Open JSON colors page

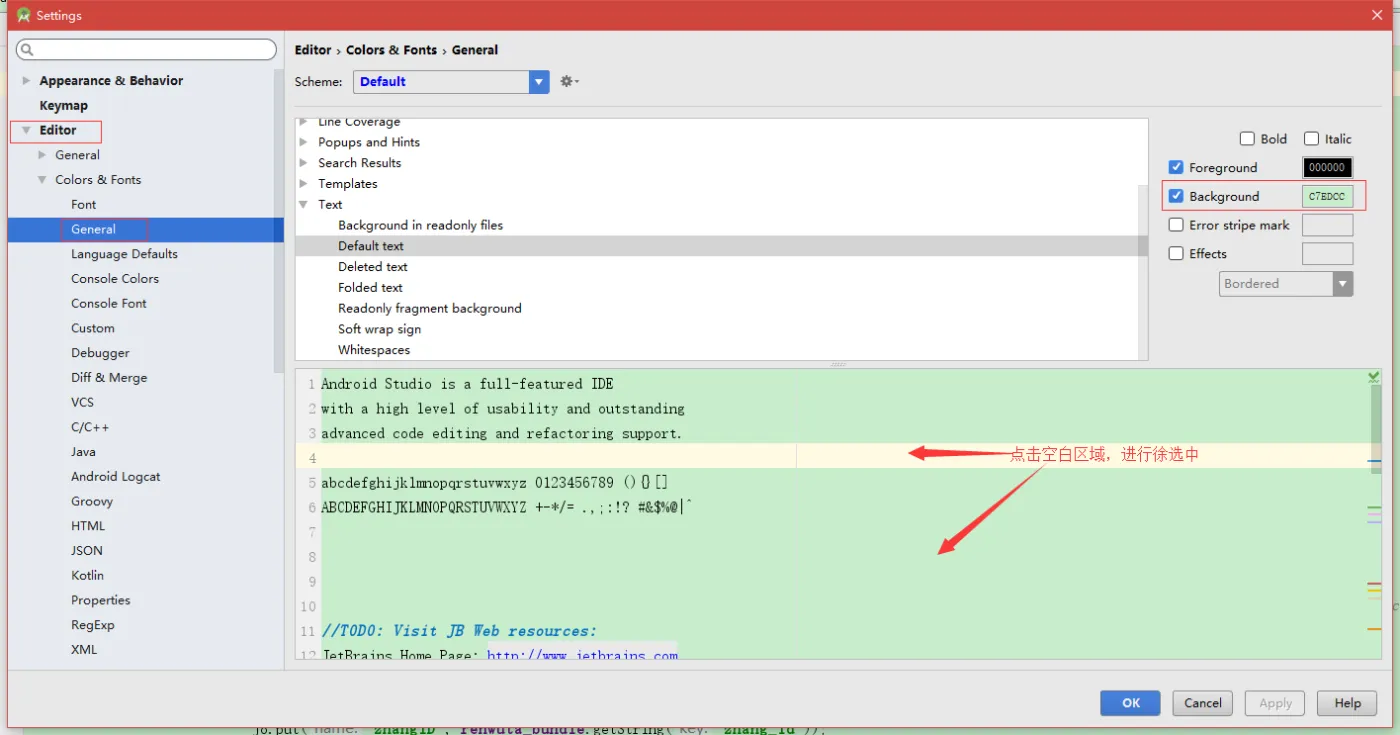(x=87, y=551)
